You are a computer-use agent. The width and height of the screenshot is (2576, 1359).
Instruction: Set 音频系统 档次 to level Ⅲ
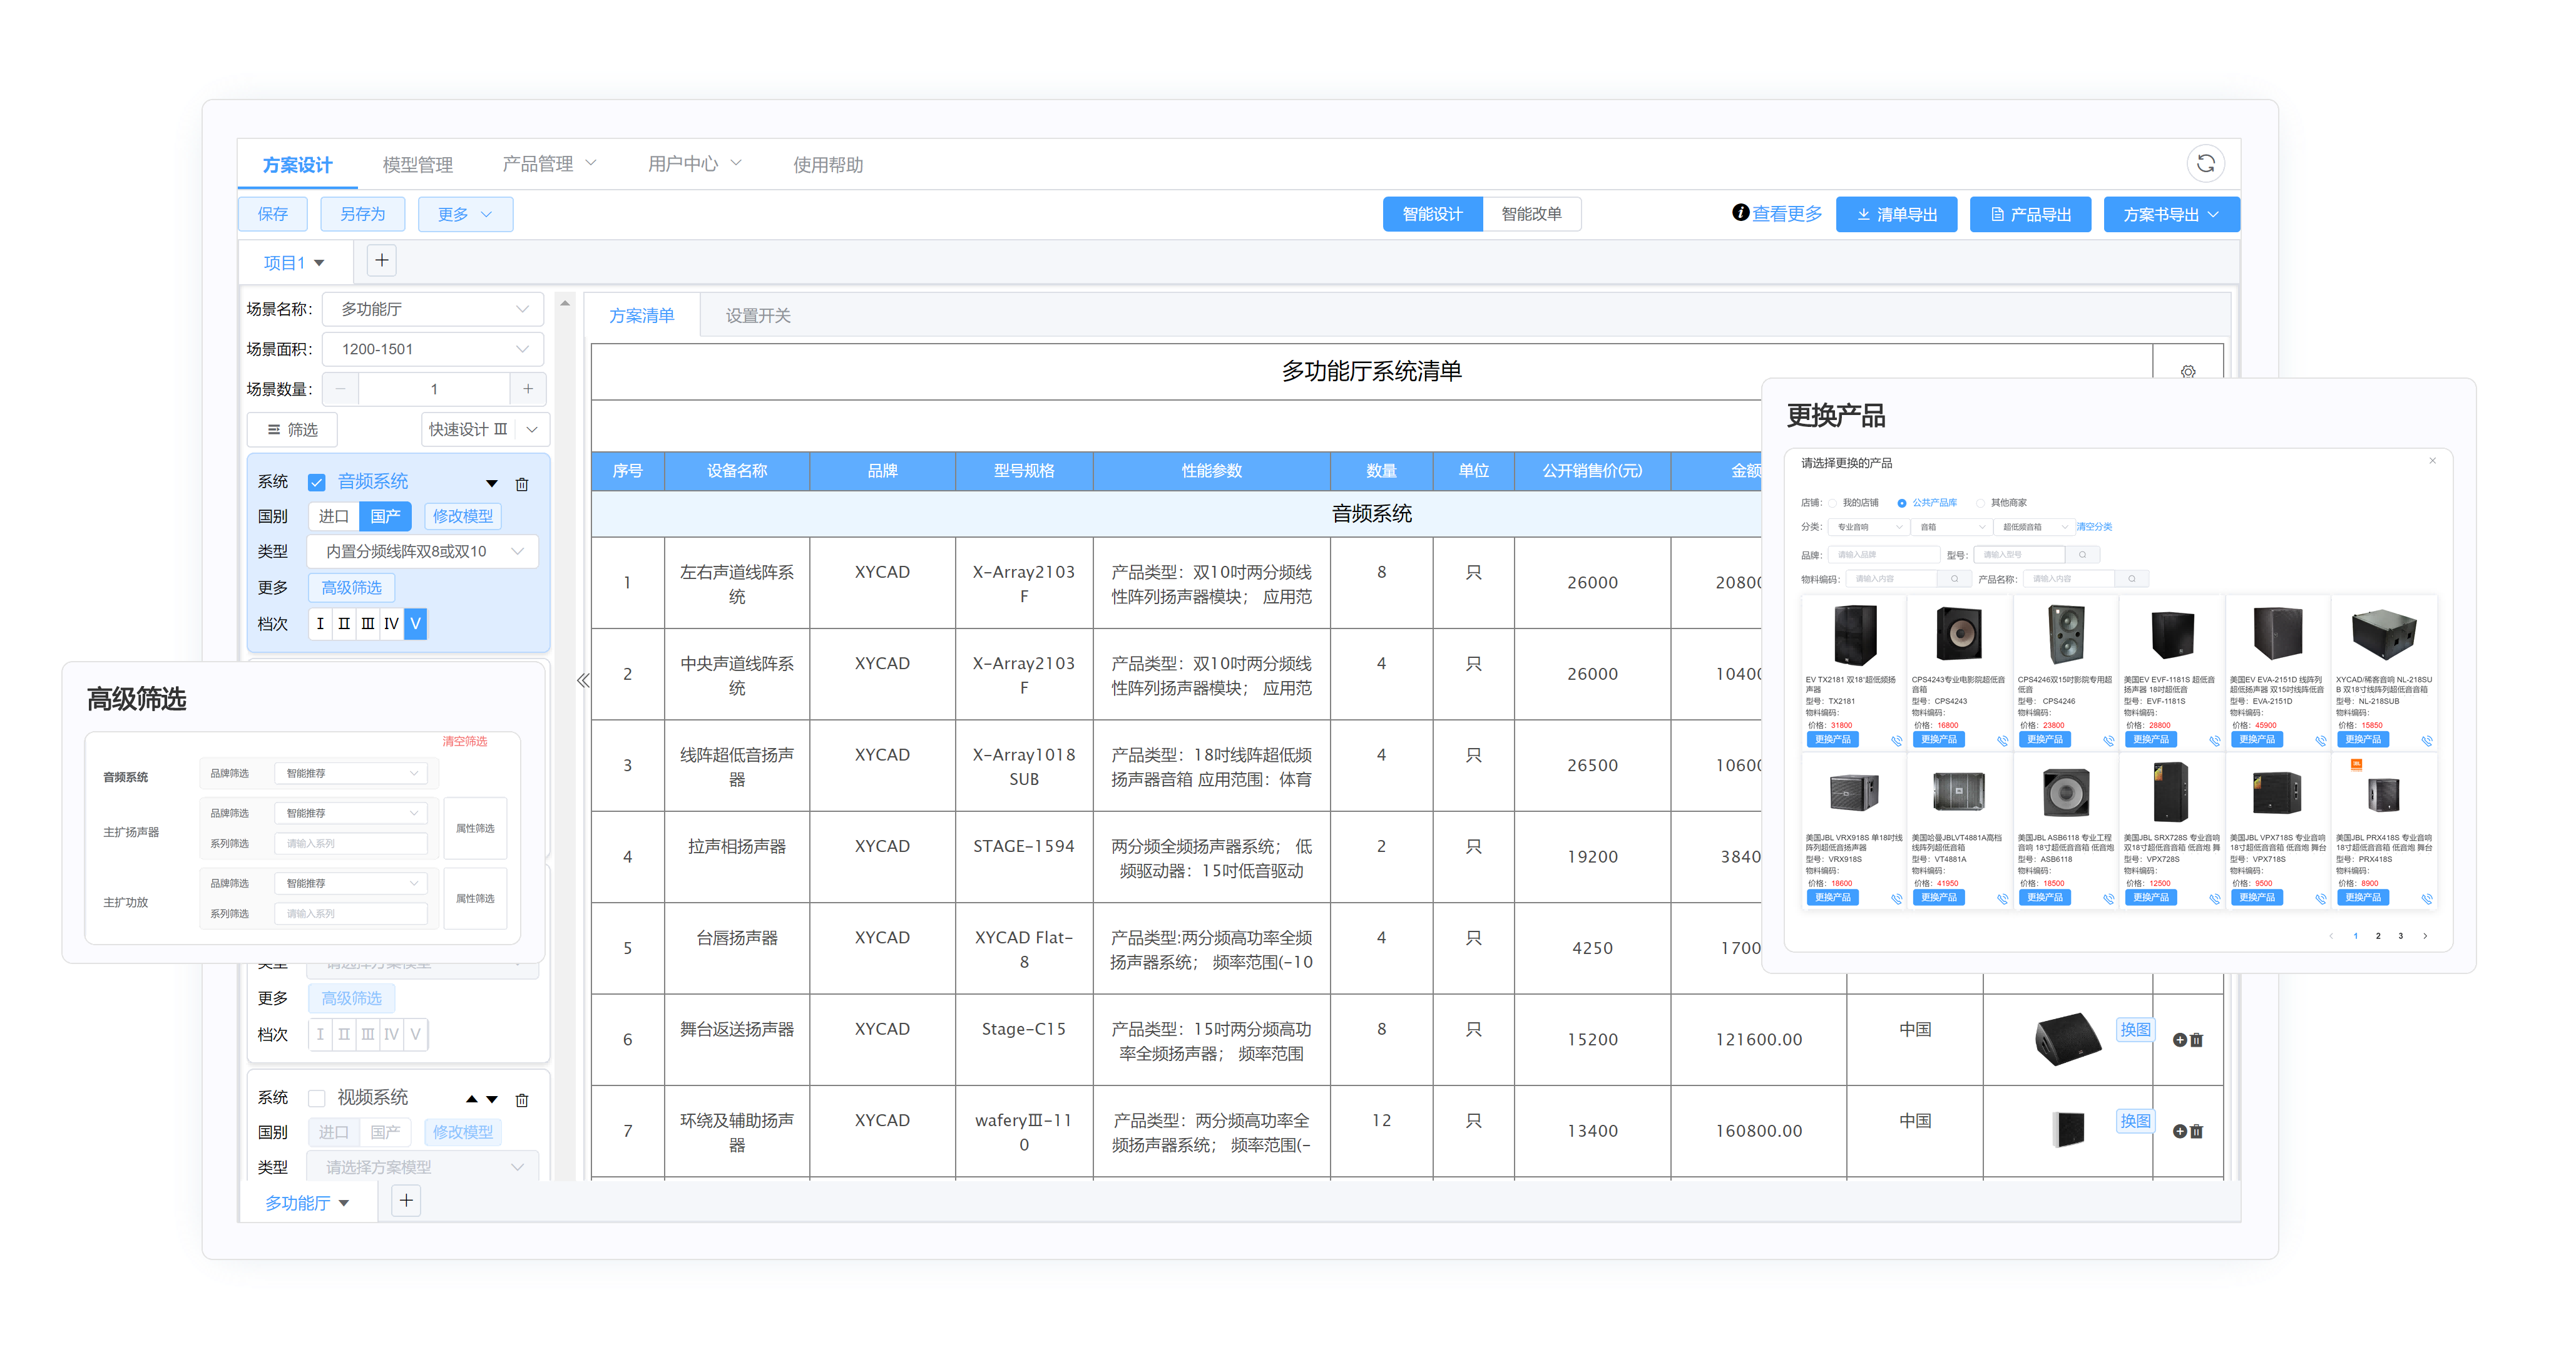[368, 624]
